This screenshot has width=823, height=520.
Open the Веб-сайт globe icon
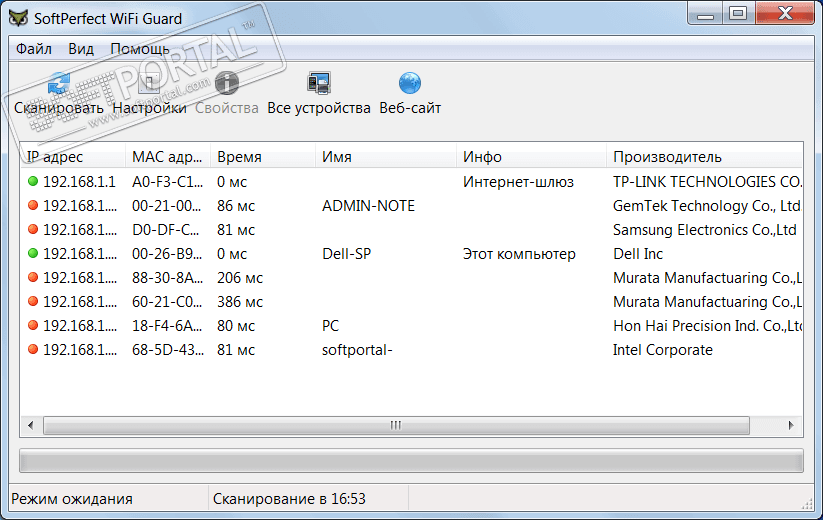(409, 83)
